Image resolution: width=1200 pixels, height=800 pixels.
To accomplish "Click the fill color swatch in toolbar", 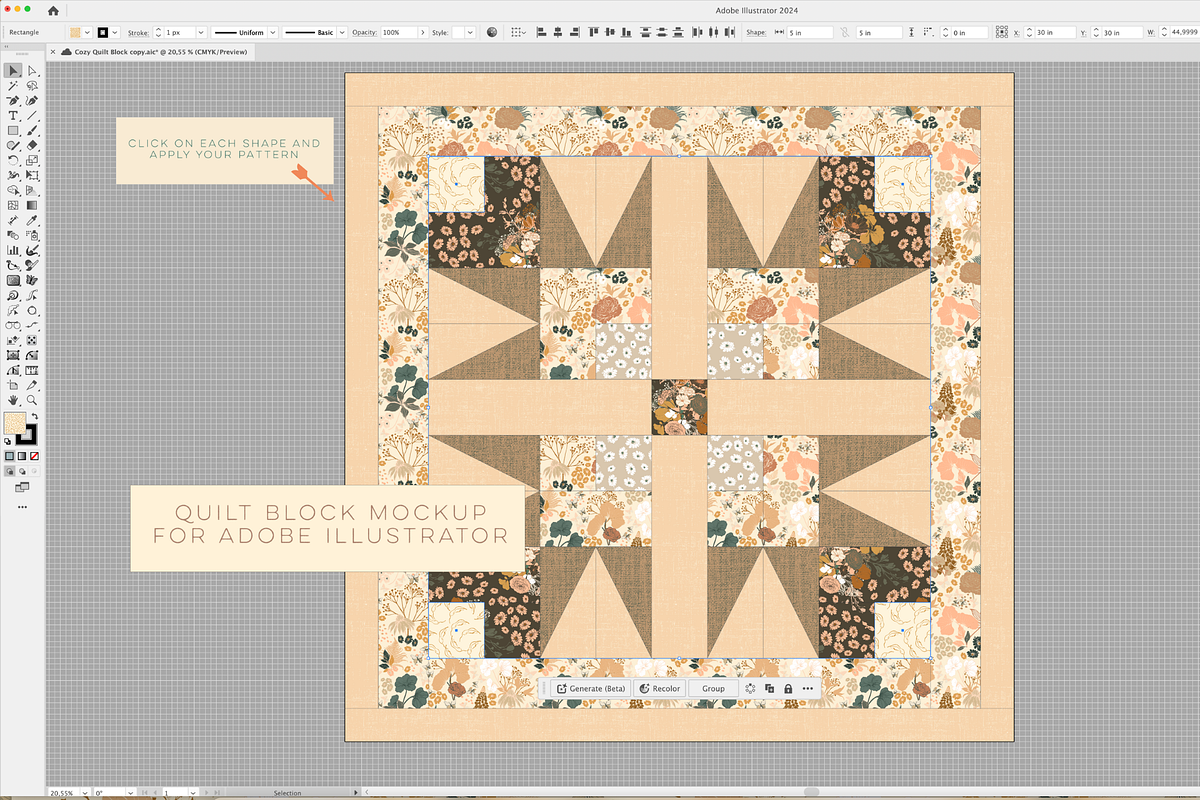I will (x=15, y=424).
